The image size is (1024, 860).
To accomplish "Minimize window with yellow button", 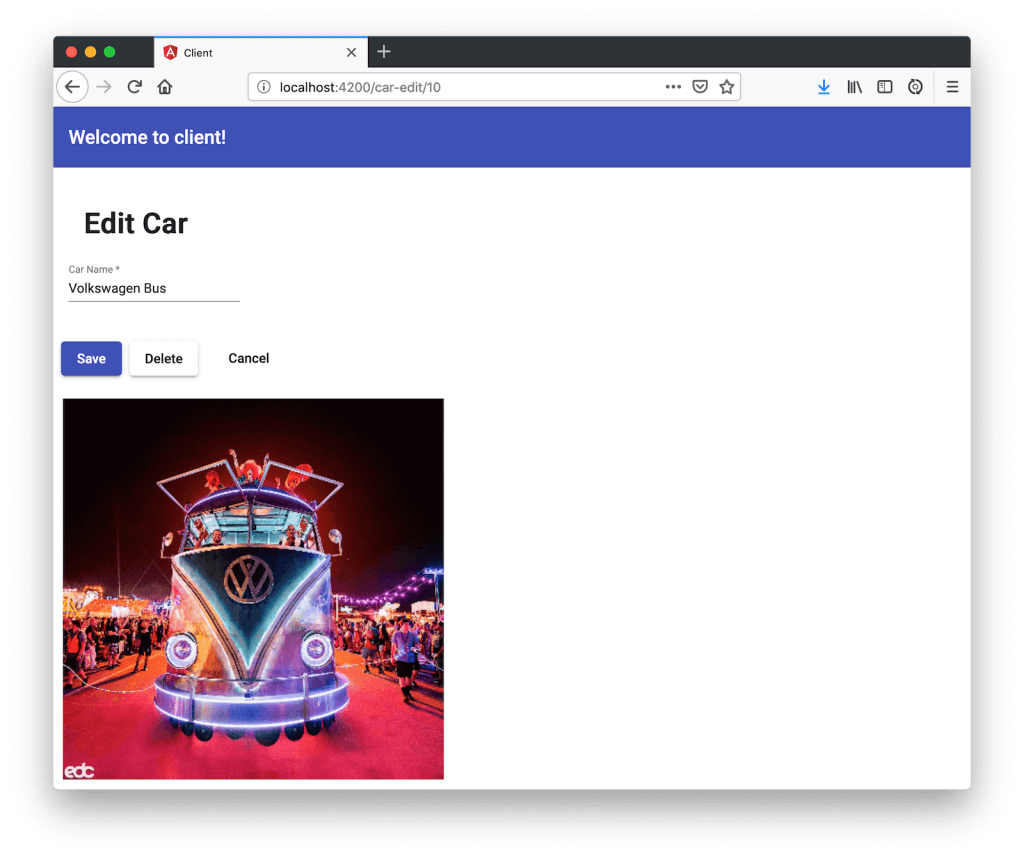I will point(91,52).
